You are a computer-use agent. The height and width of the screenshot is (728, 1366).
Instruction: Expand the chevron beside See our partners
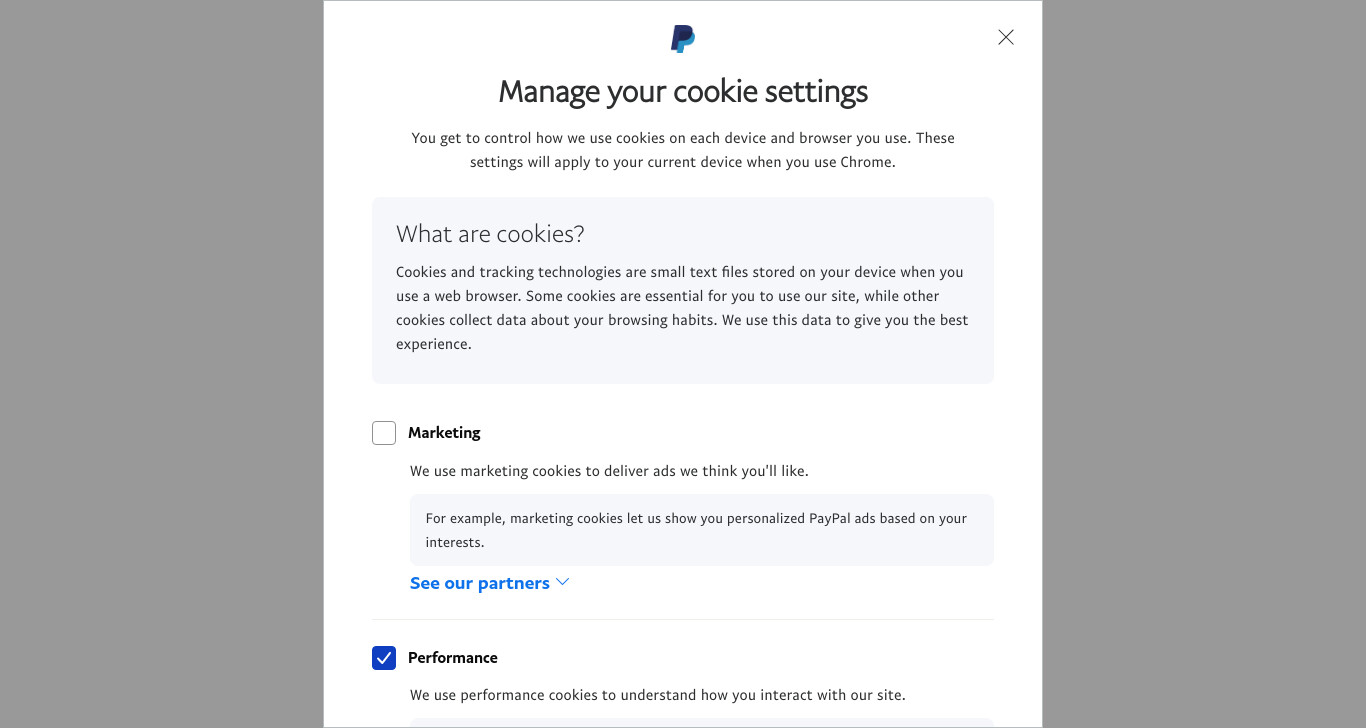pyautogui.click(x=562, y=582)
